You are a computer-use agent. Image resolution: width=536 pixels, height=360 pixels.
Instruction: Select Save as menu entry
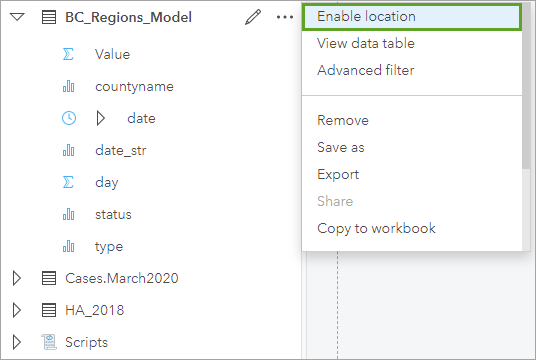tap(412, 147)
